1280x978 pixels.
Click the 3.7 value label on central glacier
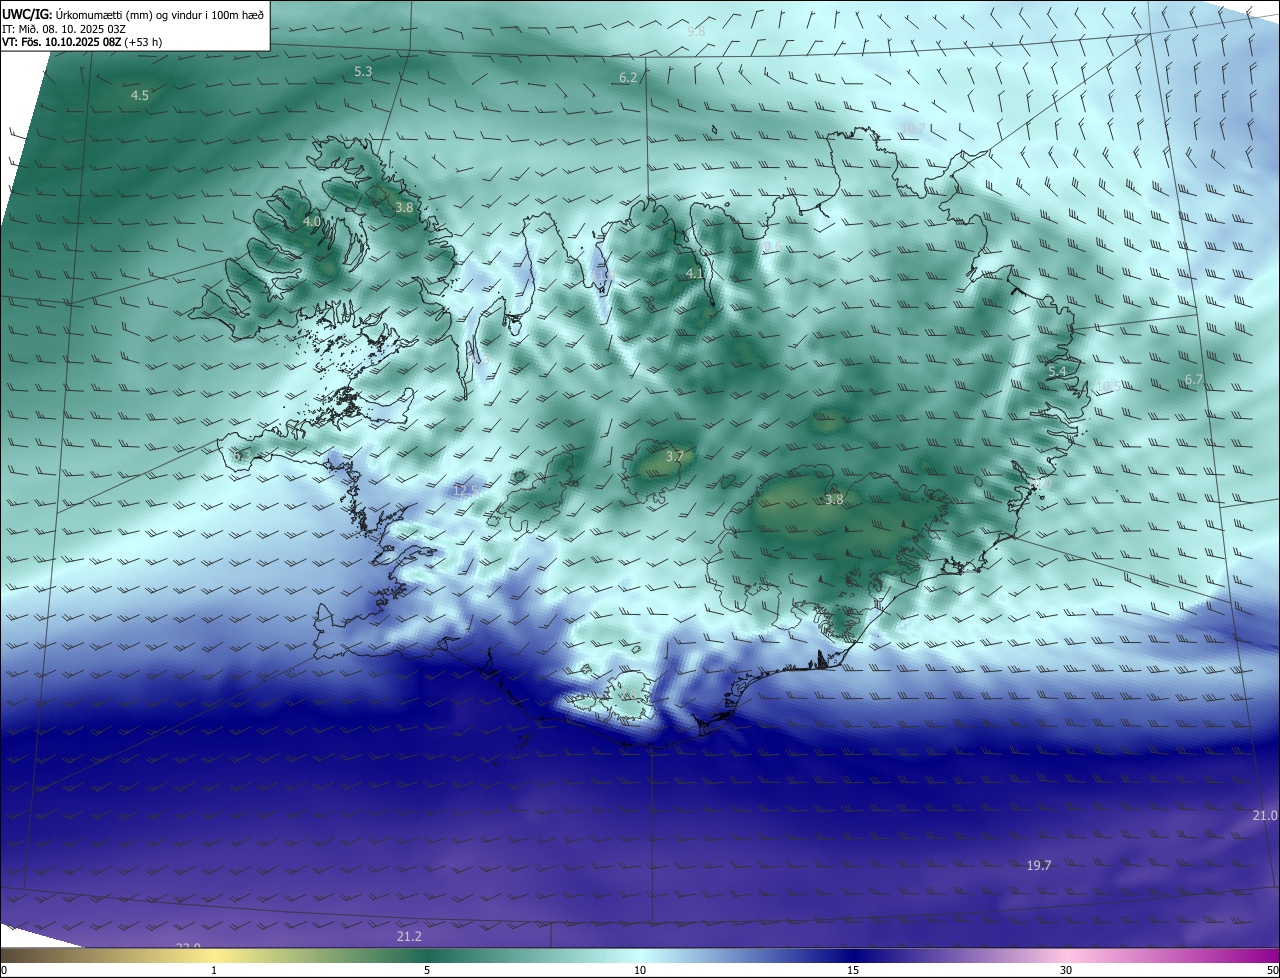coord(675,457)
